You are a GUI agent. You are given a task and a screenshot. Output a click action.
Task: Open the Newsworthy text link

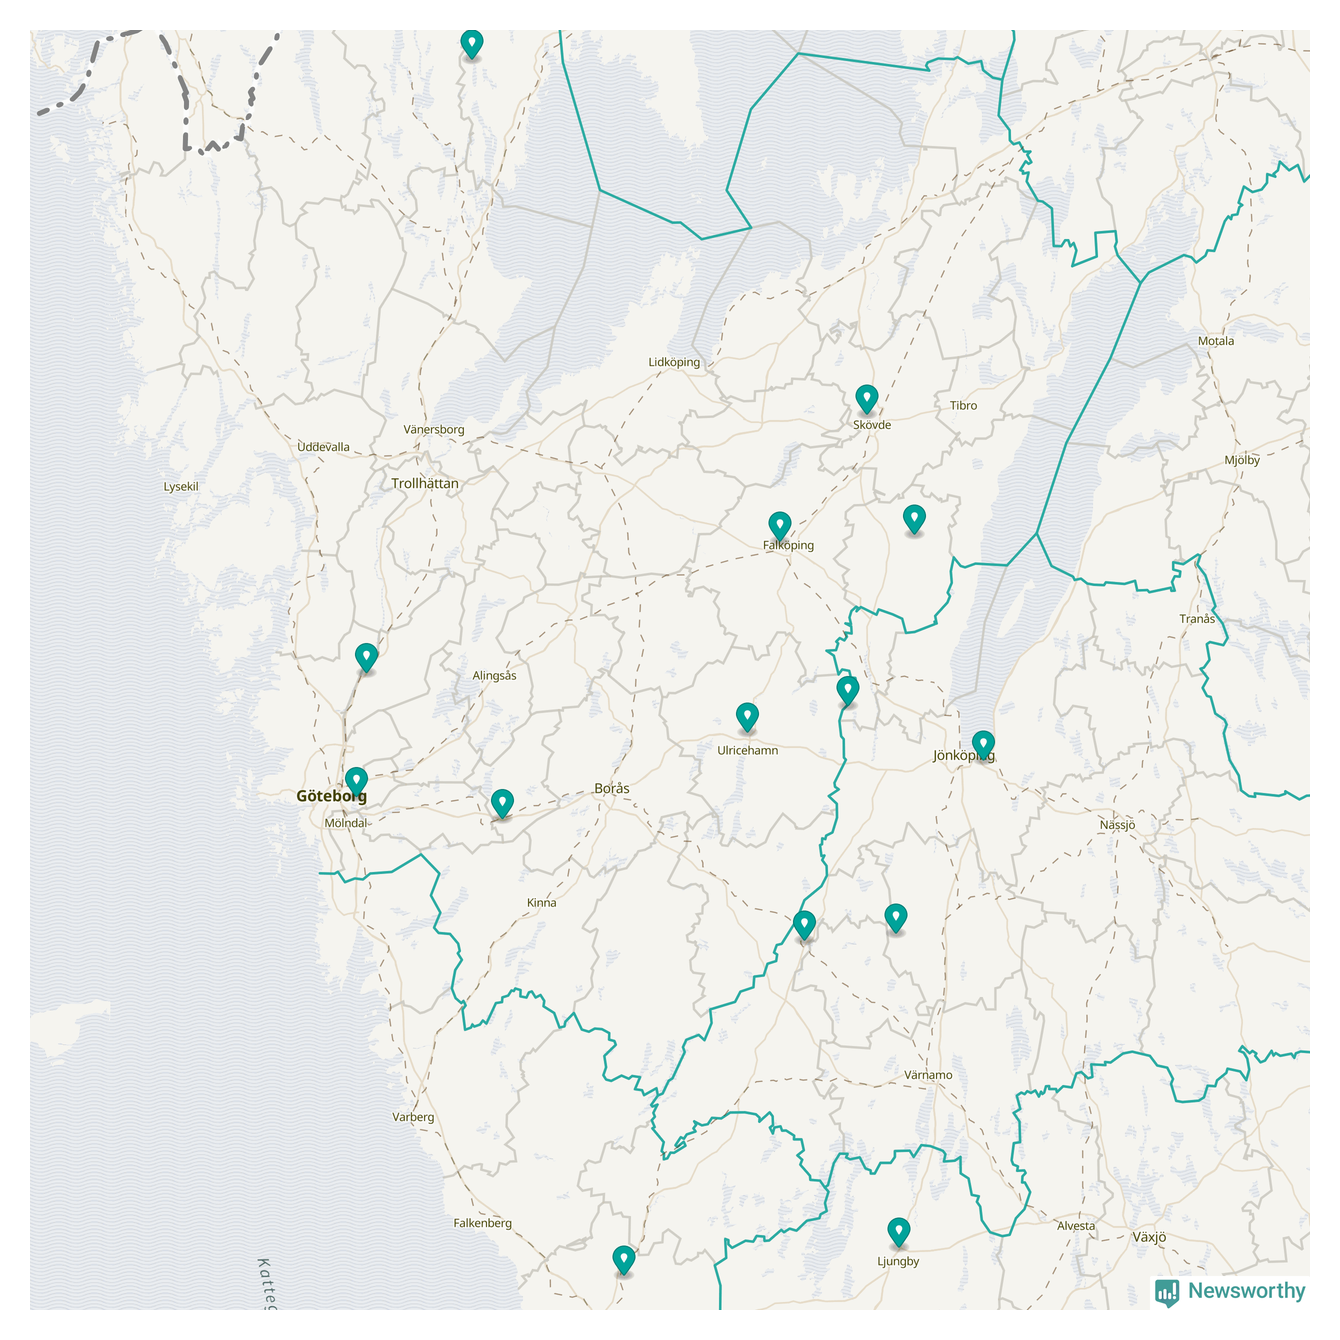(1246, 1291)
